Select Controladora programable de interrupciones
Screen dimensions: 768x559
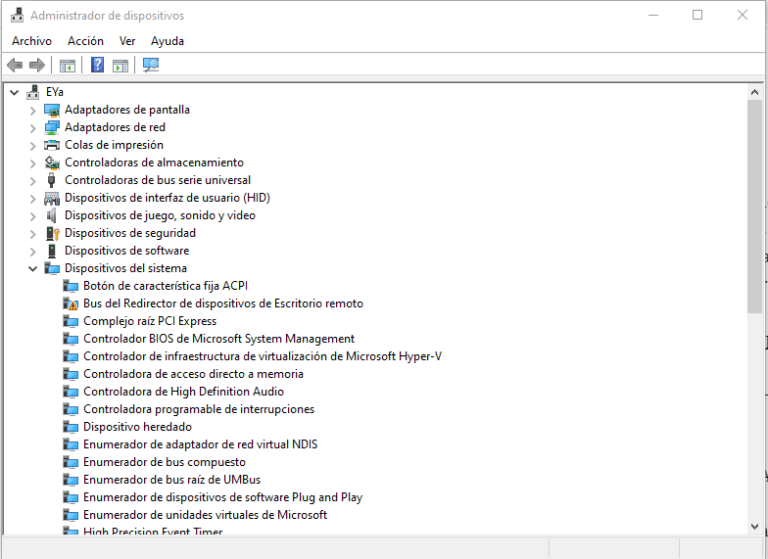click(199, 410)
